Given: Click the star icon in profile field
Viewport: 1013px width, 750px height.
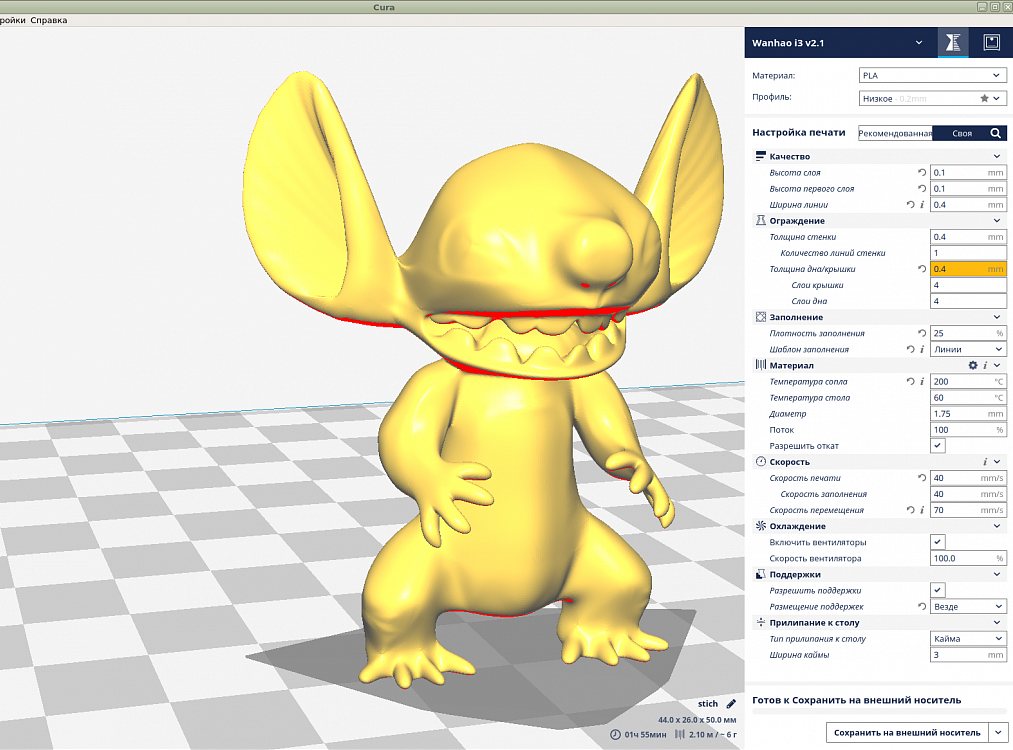Looking at the screenshot, I should (984, 99).
